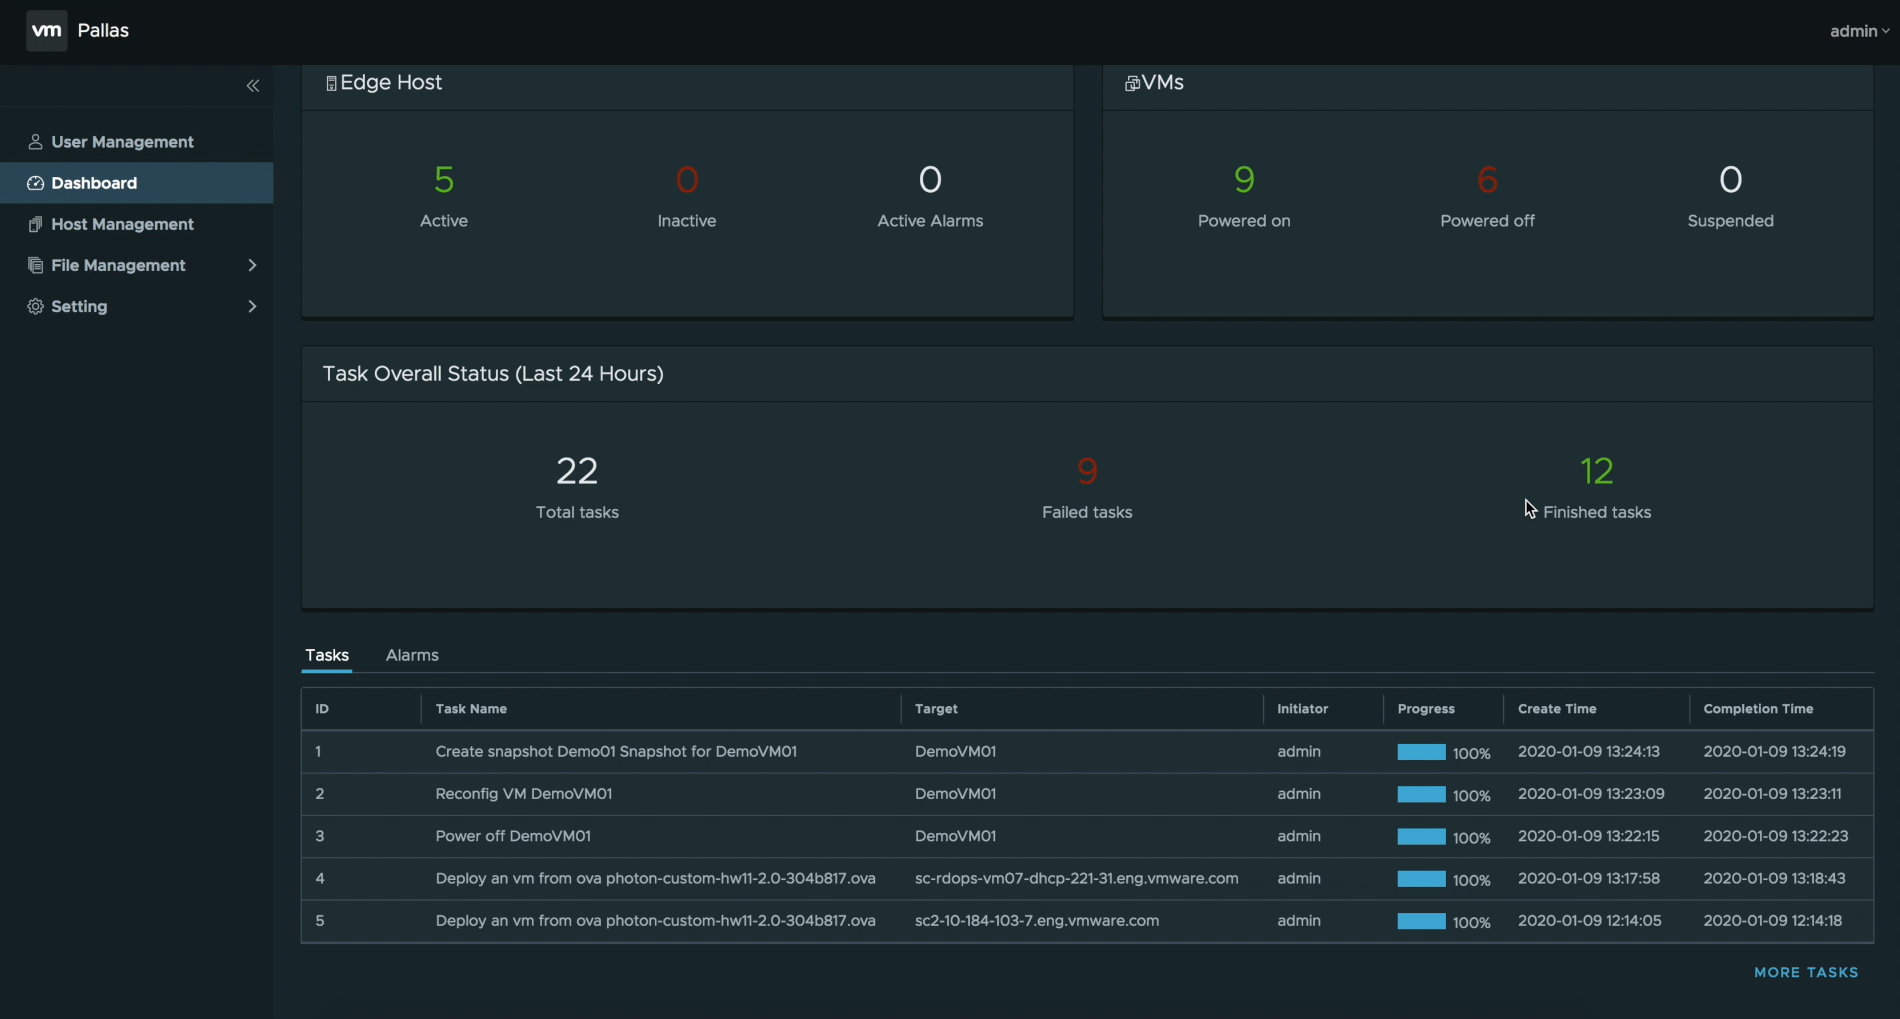Click the VMware vm logo icon
The height and width of the screenshot is (1019, 1900).
[x=46, y=31]
